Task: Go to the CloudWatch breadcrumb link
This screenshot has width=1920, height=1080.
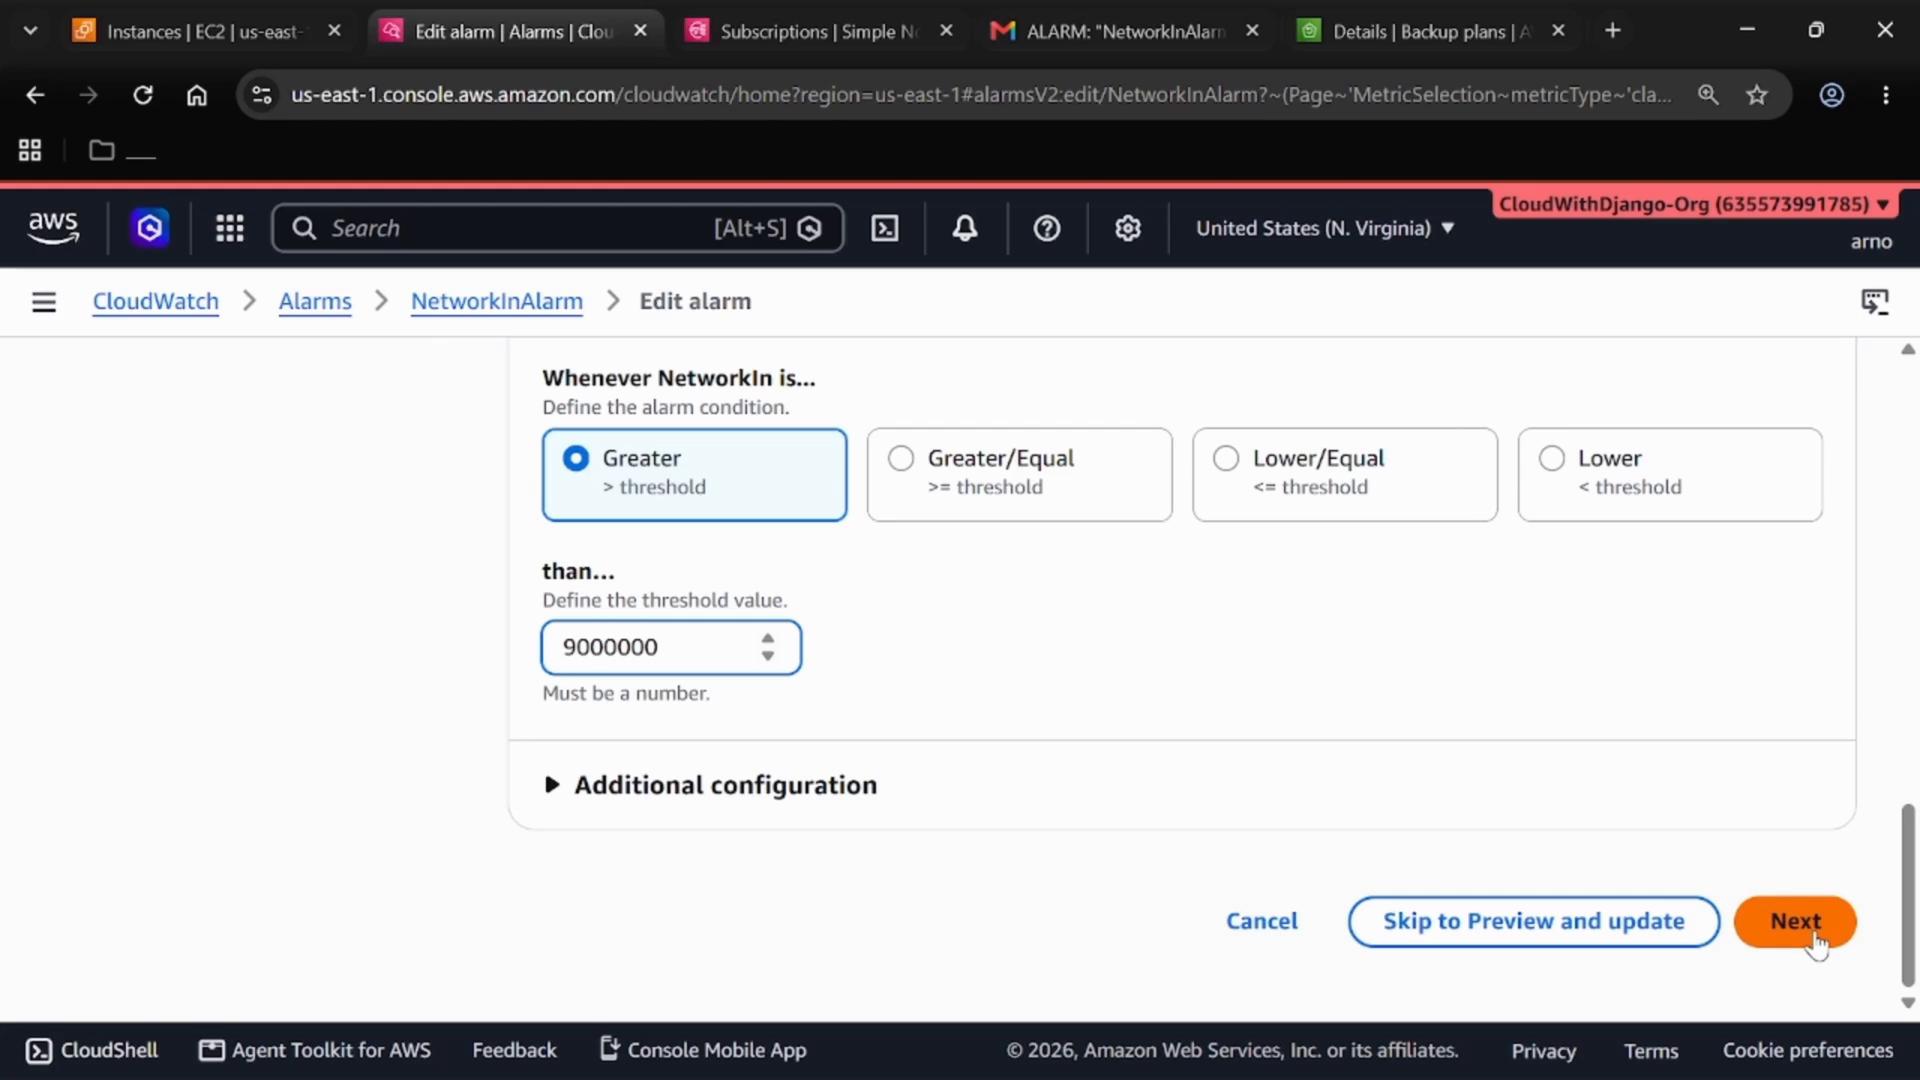Action: pos(155,301)
